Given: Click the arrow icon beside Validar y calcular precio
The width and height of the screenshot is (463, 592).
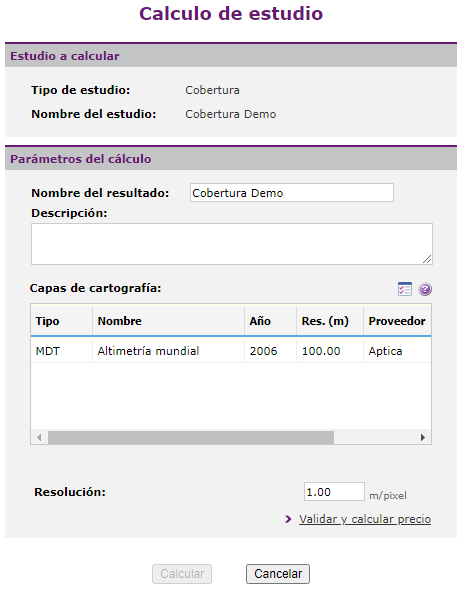Looking at the screenshot, I should tap(288, 519).
